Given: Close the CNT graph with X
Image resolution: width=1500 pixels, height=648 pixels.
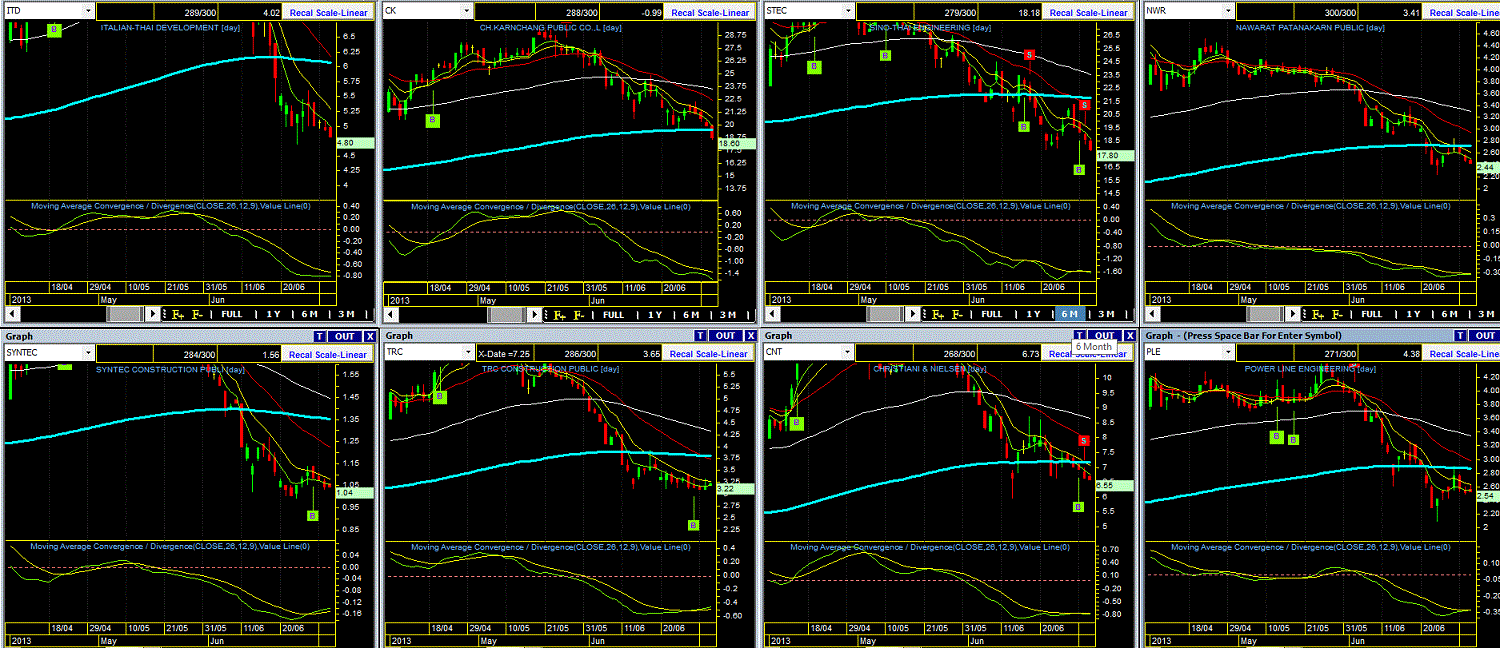Looking at the screenshot, I should [x=1131, y=336].
